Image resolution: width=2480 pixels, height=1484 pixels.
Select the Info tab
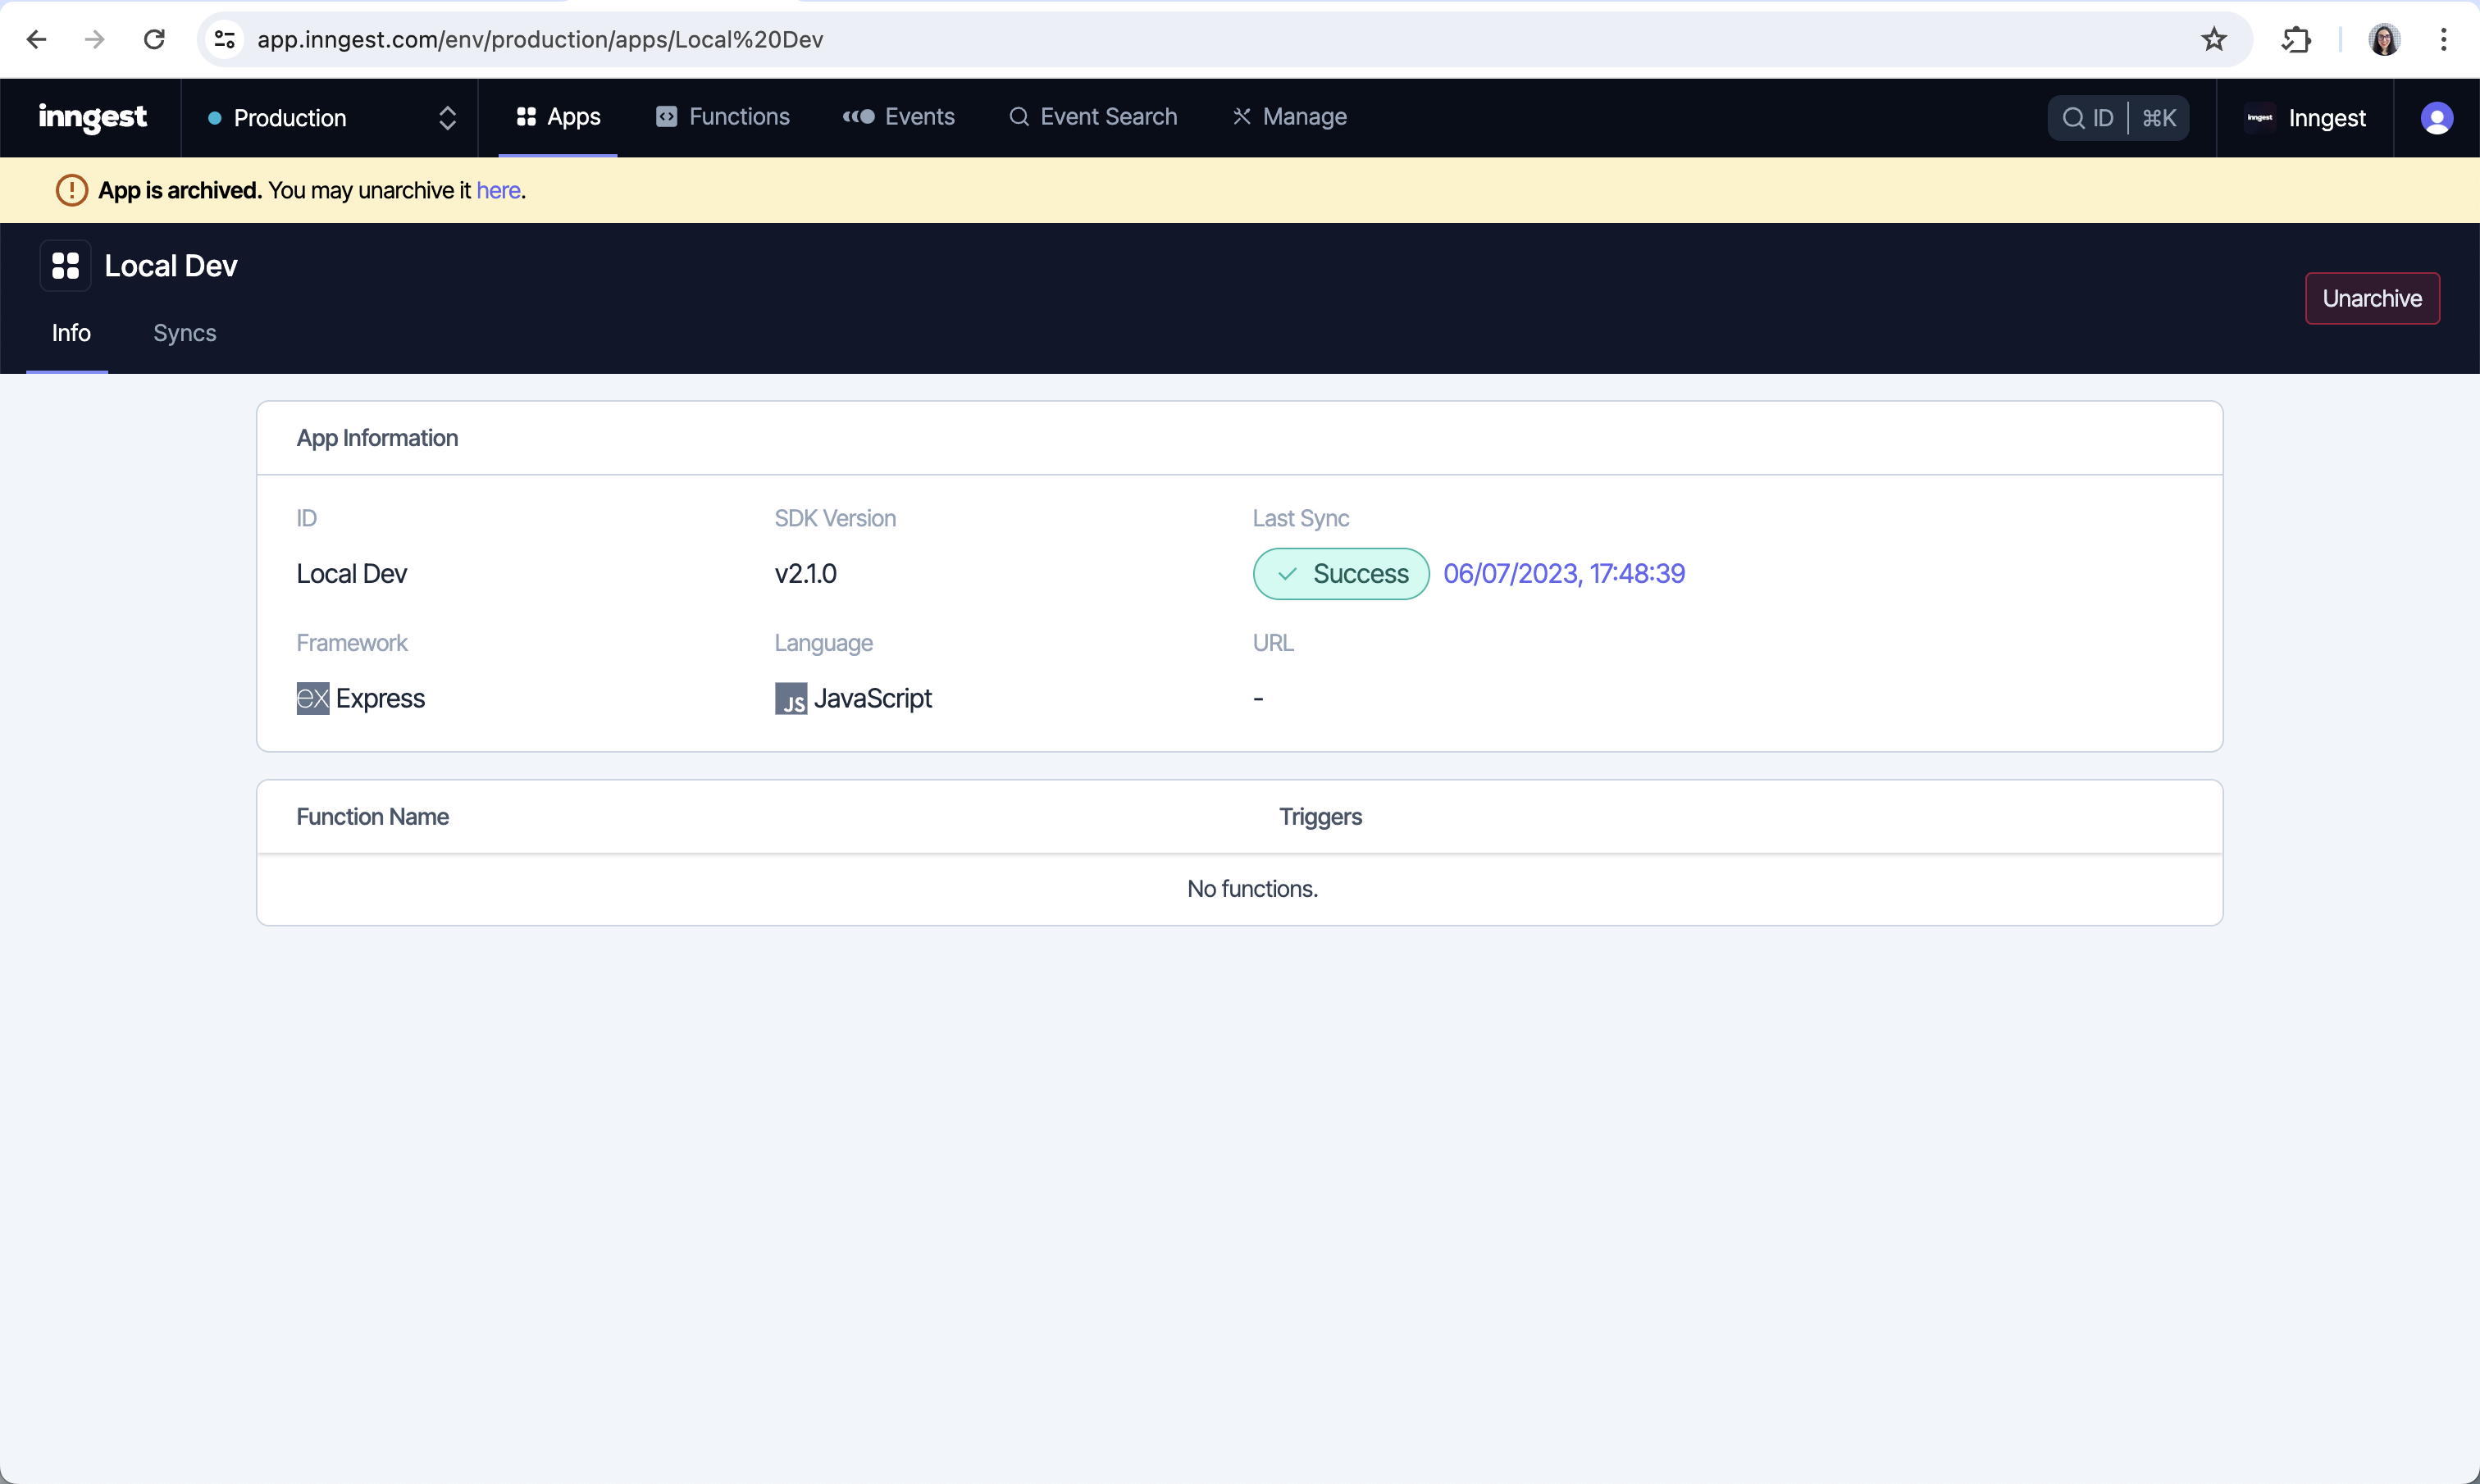click(70, 333)
